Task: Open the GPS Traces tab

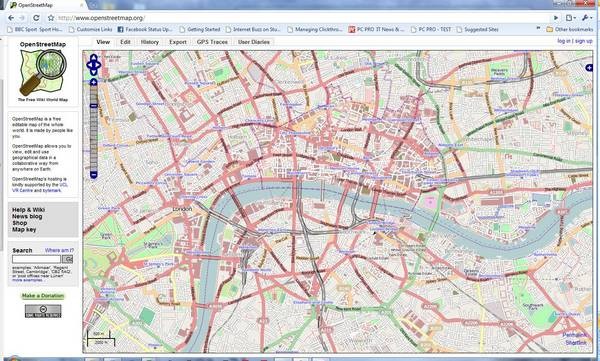Action: pyautogui.click(x=212, y=42)
